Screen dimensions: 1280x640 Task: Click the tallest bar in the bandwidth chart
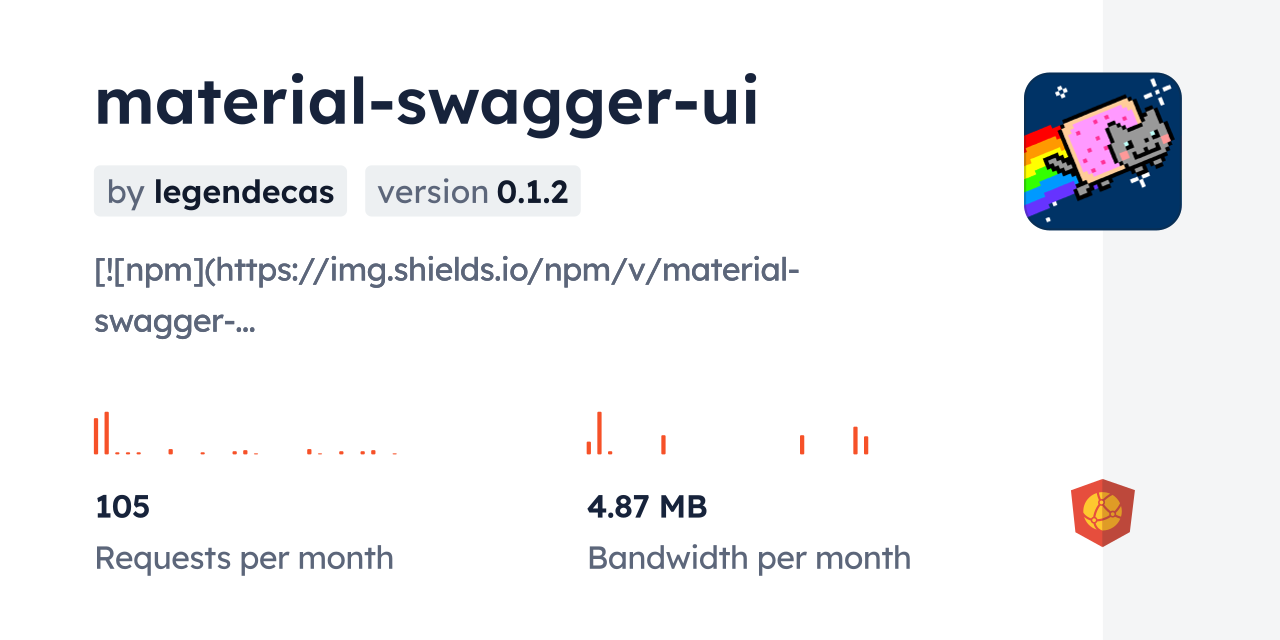[x=599, y=433]
